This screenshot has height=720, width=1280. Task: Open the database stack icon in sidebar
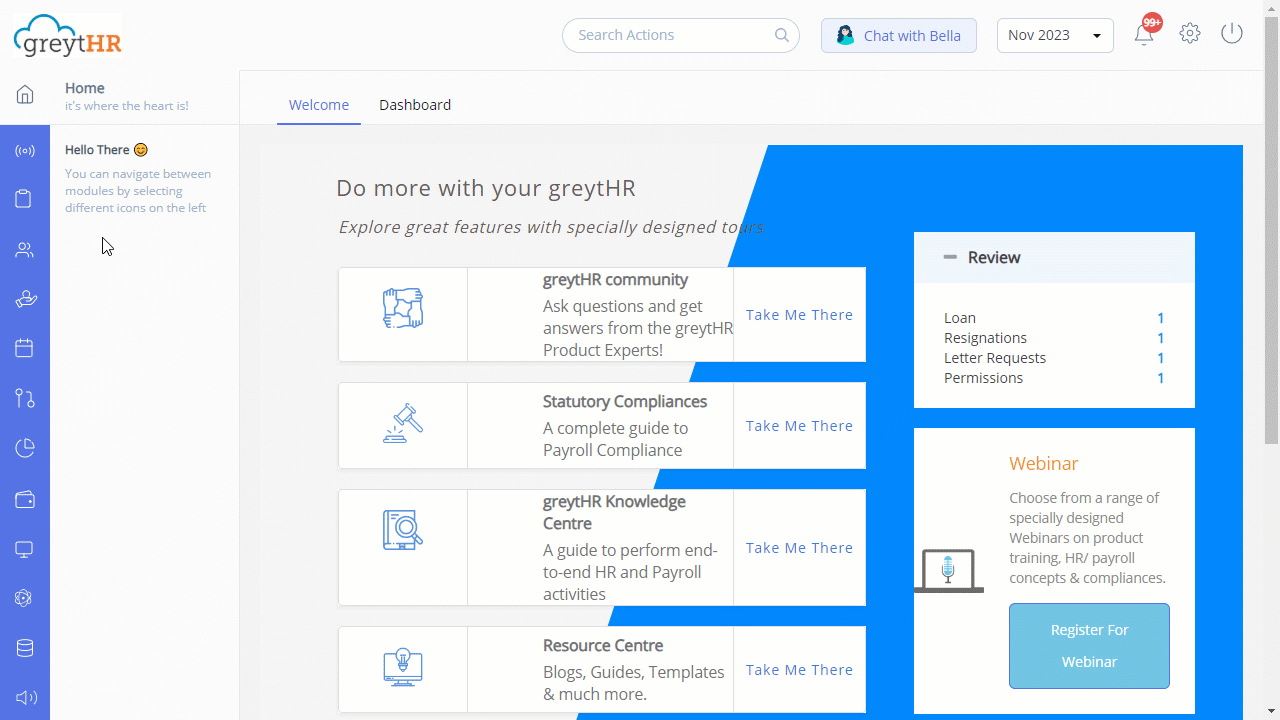[x=25, y=648]
